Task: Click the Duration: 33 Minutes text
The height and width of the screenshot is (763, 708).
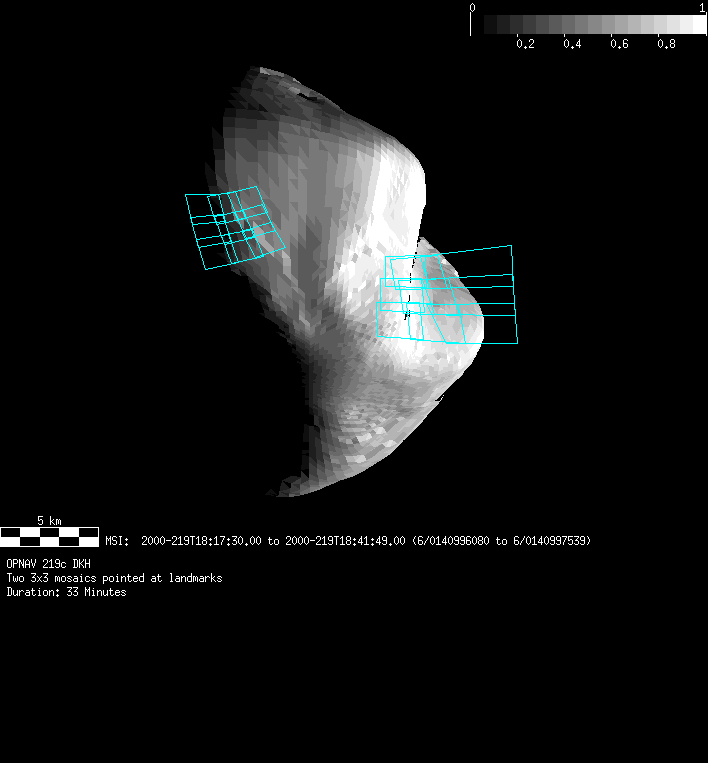Action: pos(66,592)
